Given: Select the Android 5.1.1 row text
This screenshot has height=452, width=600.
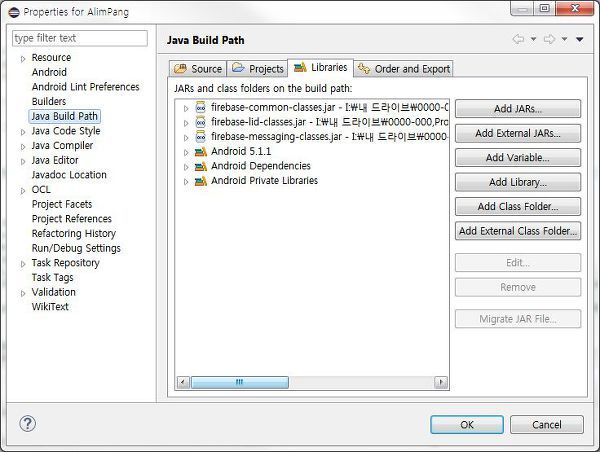Looking at the screenshot, I should click(241, 152).
